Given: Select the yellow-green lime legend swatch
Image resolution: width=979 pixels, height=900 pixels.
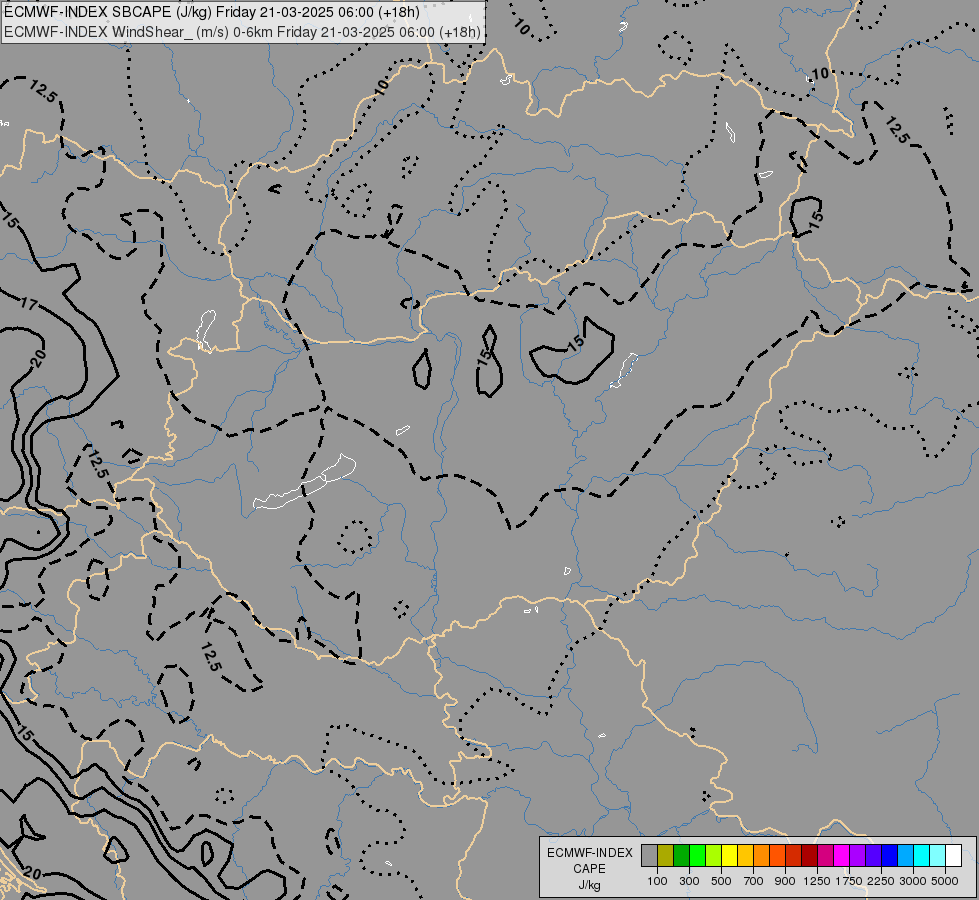Looking at the screenshot, I should [714, 855].
